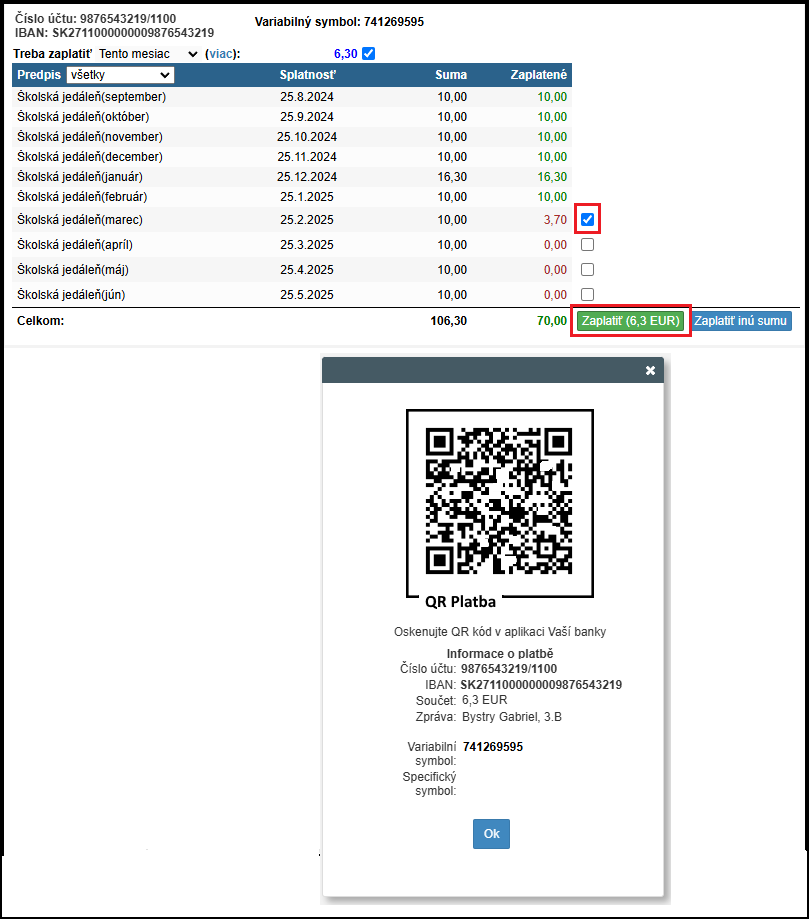
Task: Click the due date 25.12.2024
Action: click(x=307, y=176)
